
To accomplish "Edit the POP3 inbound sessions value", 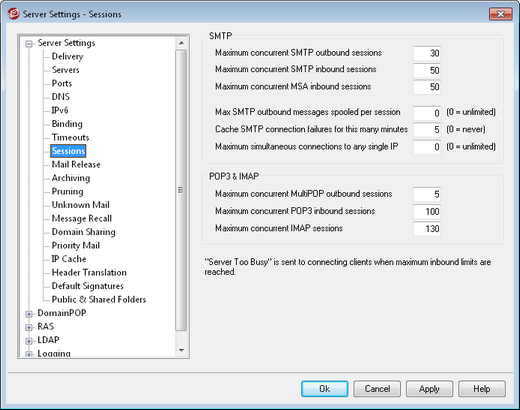I will [427, 211].
